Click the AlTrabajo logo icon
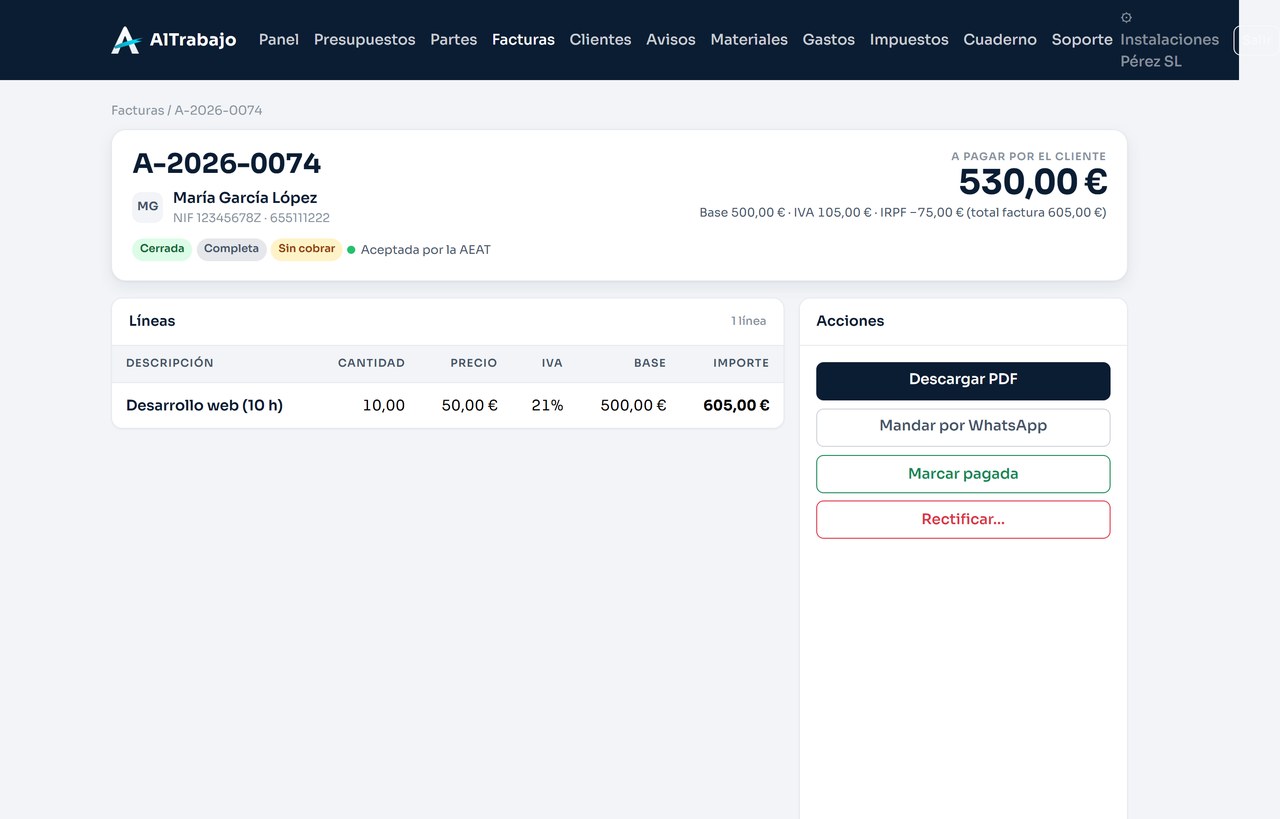 [x=125, y=40]
